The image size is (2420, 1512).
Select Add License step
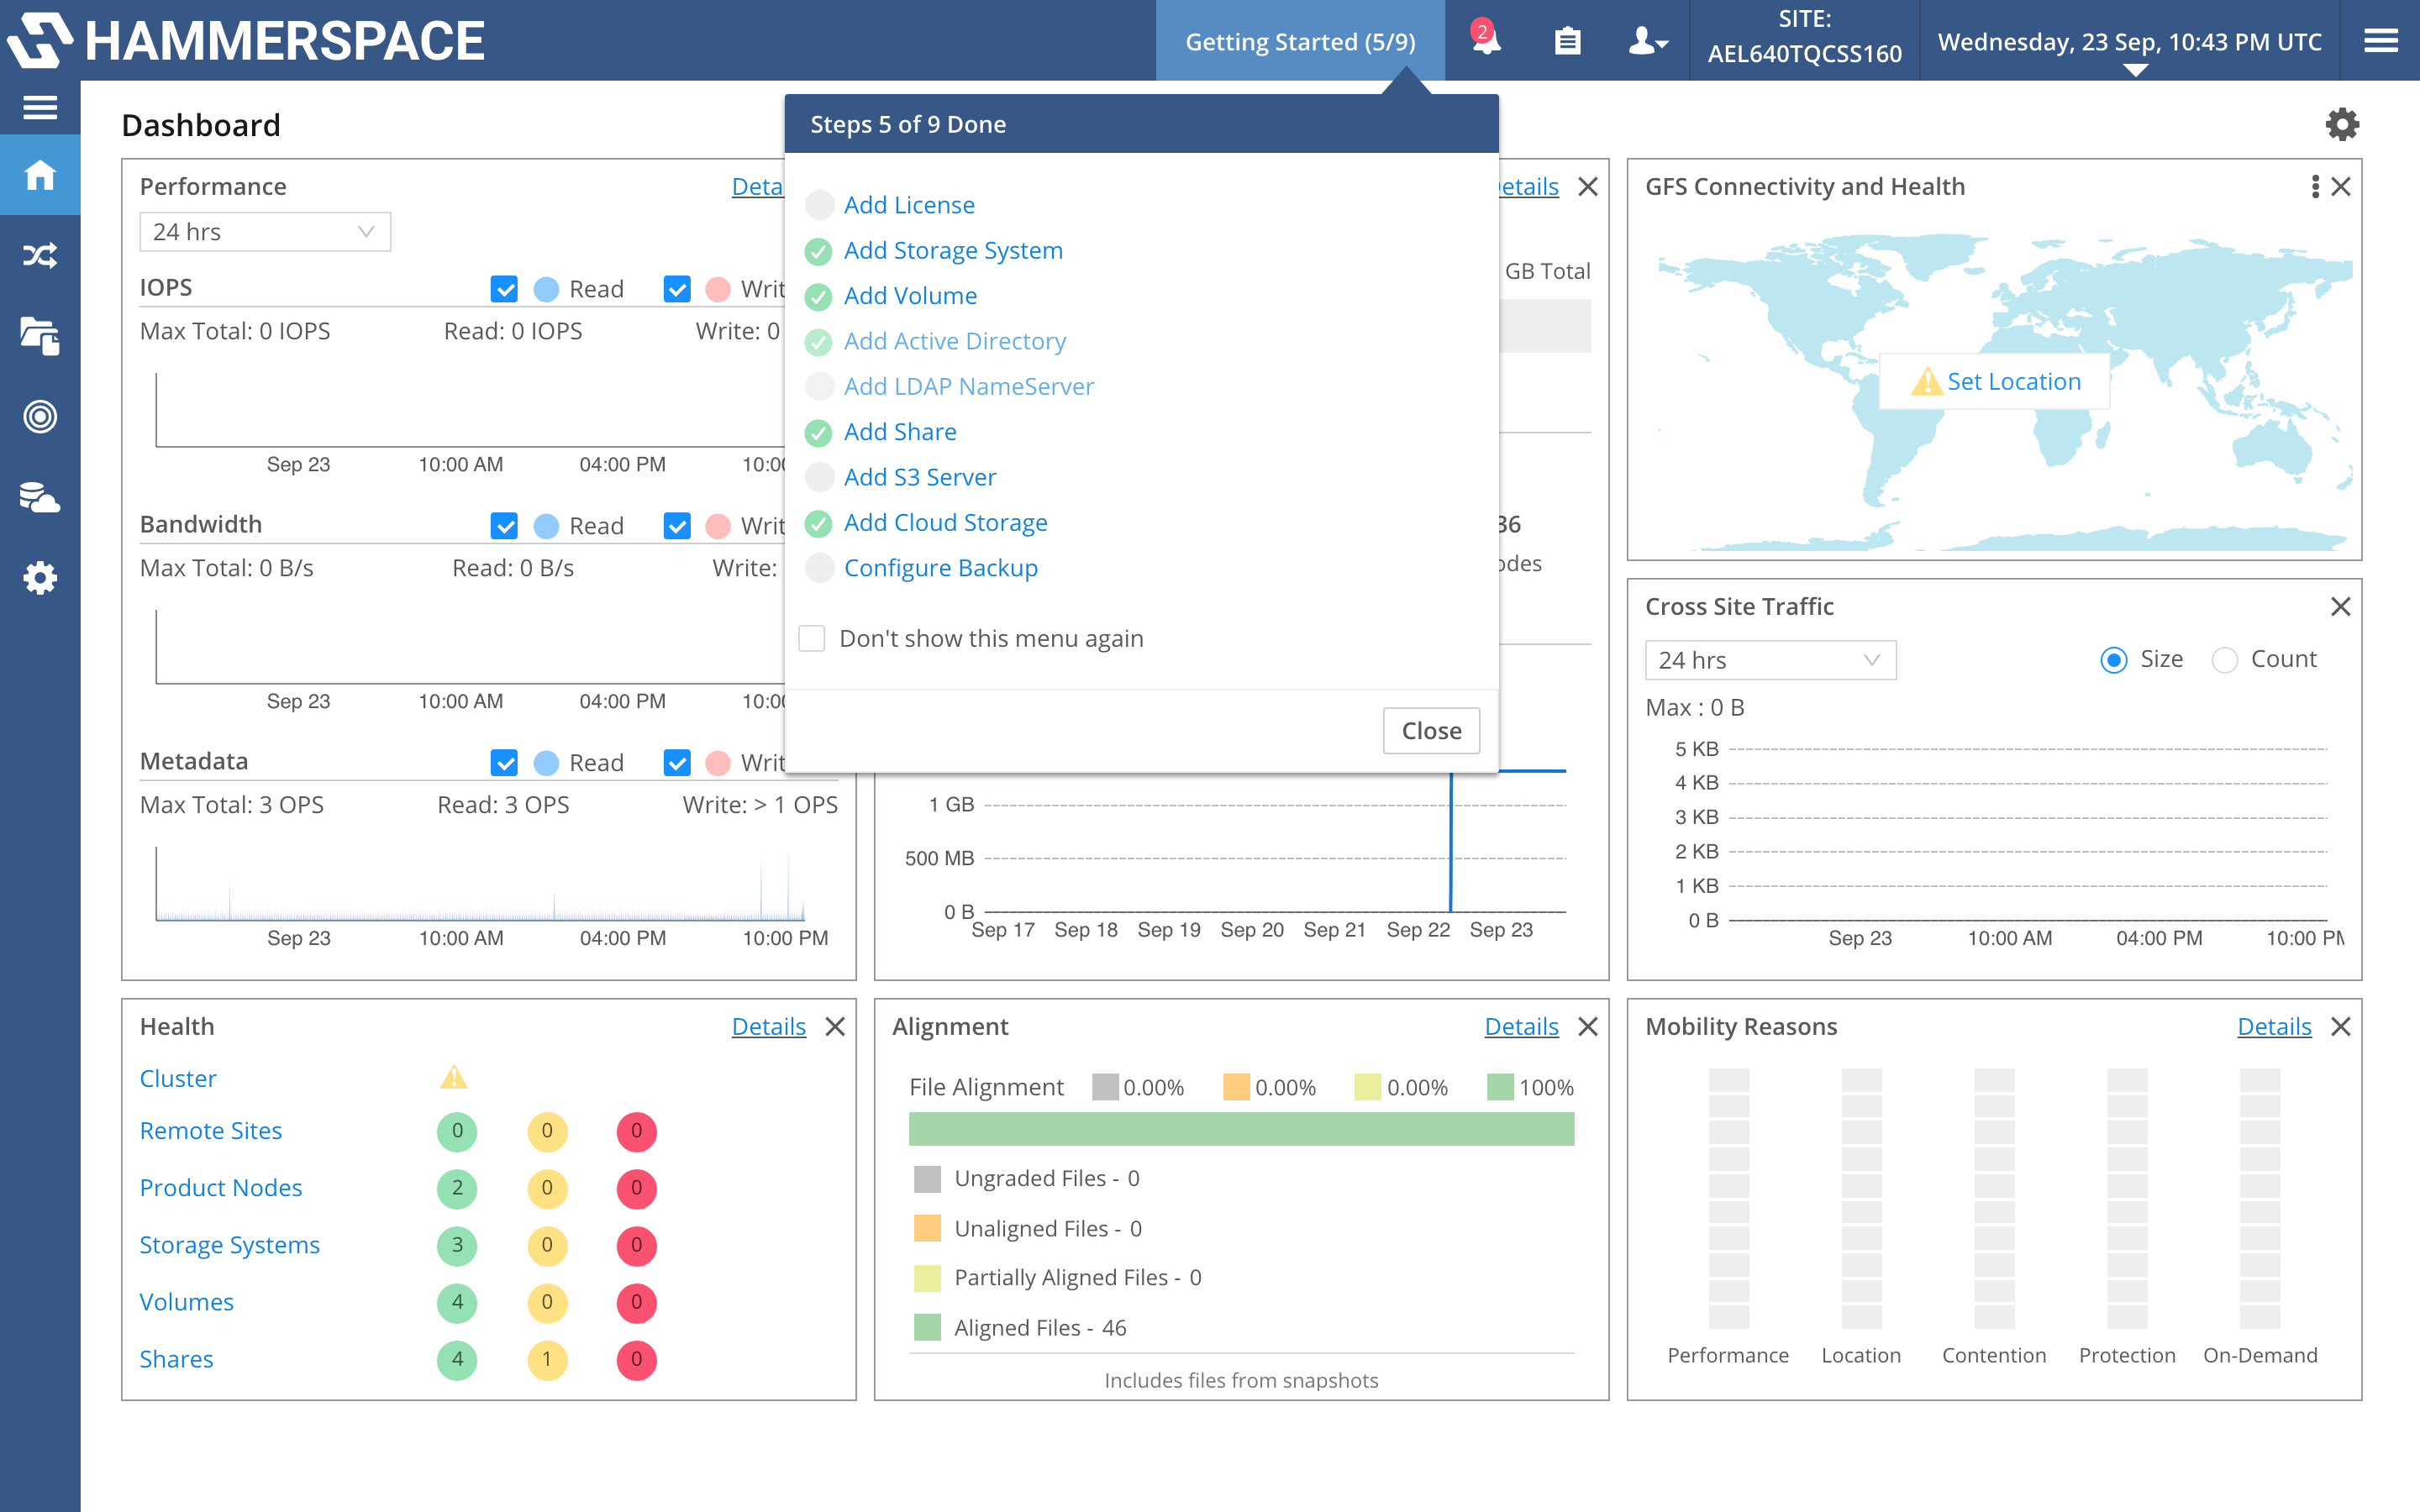click(x=909, y=205)
